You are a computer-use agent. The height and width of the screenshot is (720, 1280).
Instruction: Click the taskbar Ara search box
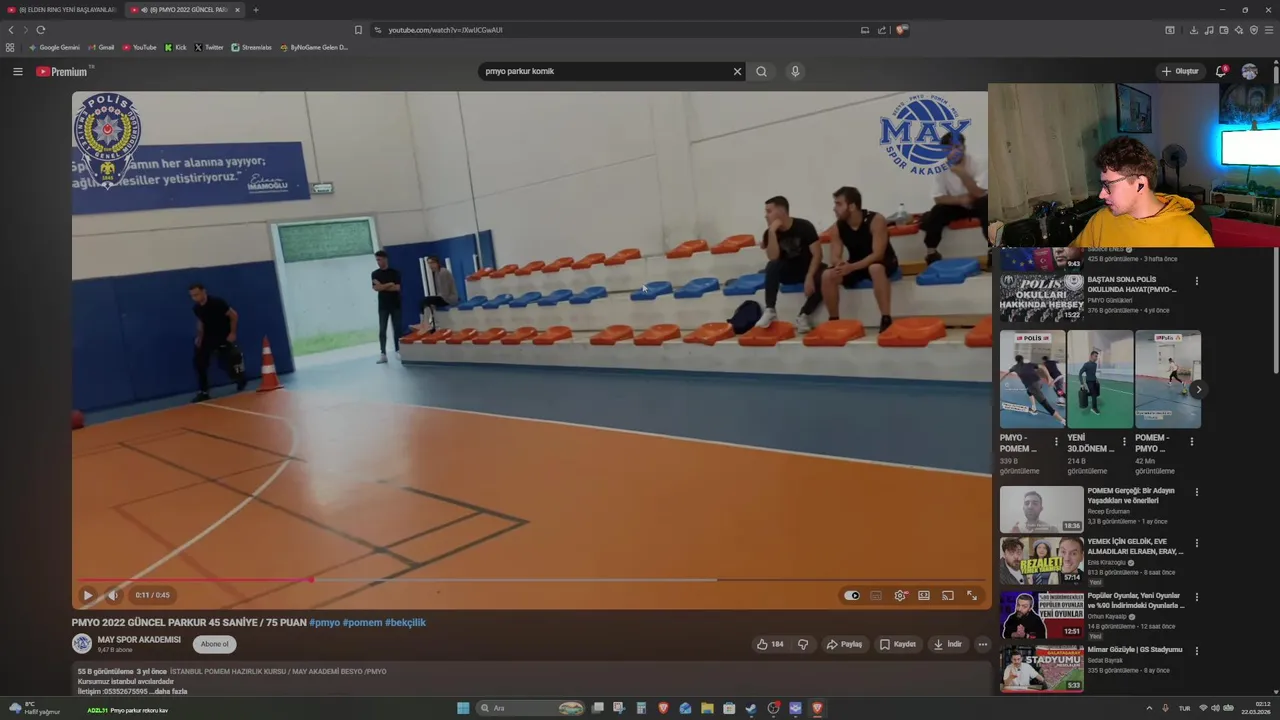tap(530, 708)
